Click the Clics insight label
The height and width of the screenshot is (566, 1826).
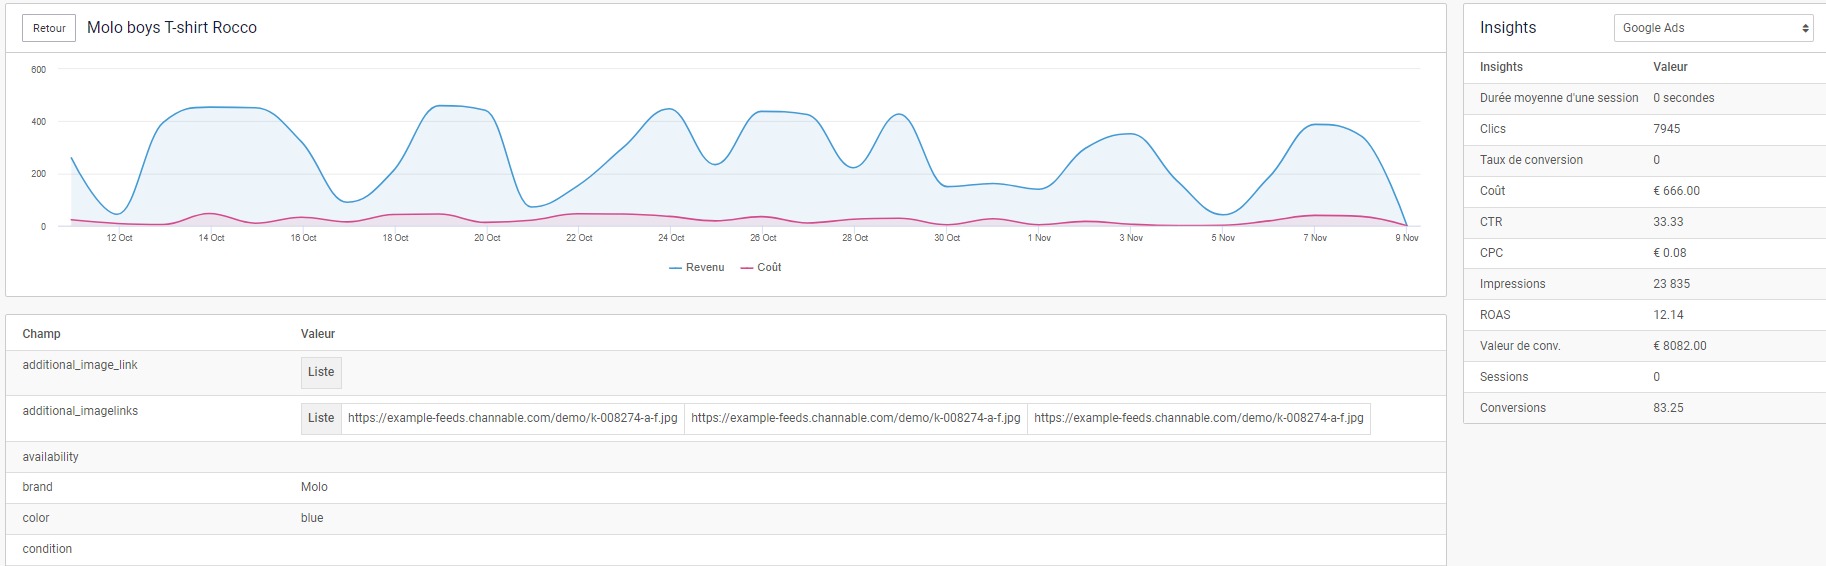1493,129
